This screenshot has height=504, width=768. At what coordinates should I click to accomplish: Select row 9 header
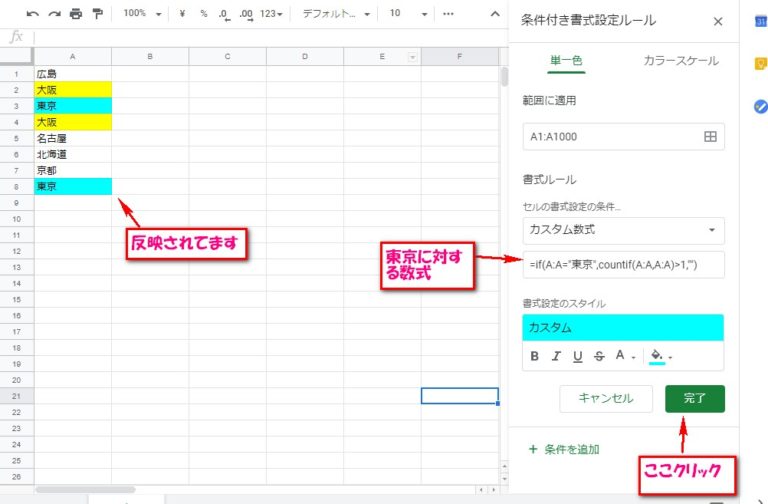pyautogui.click(x=17, y=203)
